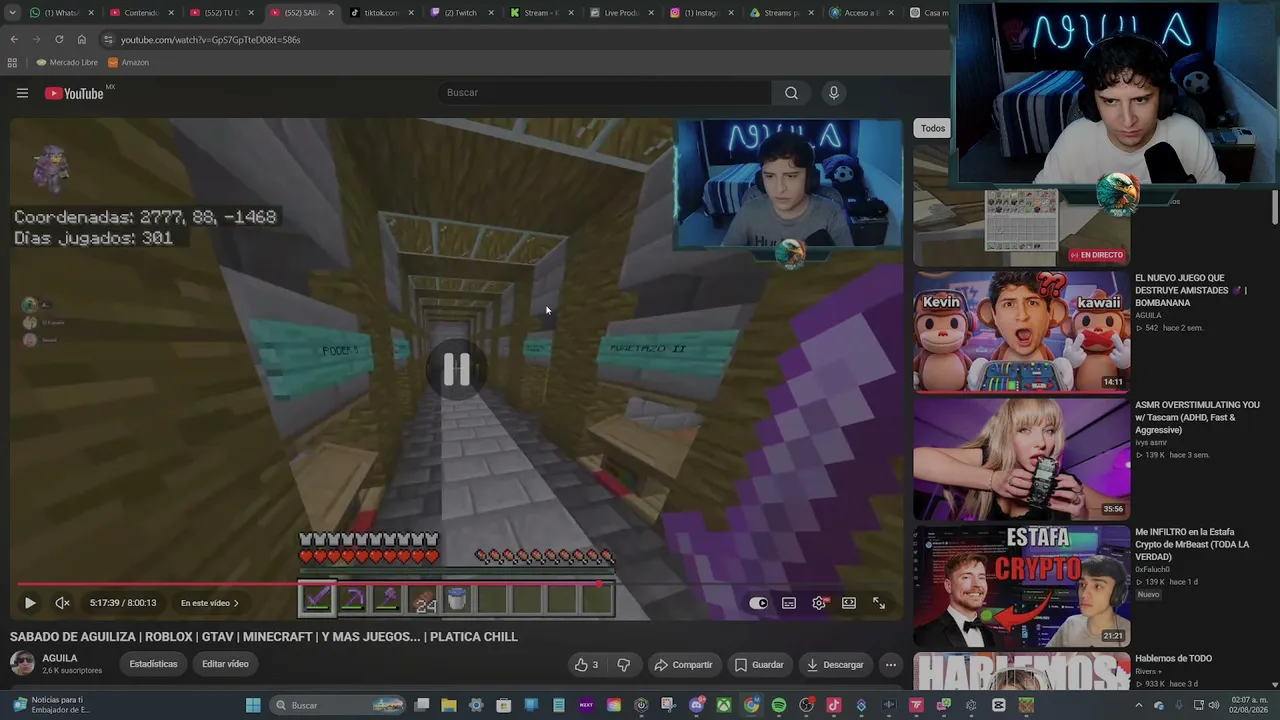This screenshot has width=1280, height=720.
Task: Switch to the Contenido tab
Action: tap(141, 13)
